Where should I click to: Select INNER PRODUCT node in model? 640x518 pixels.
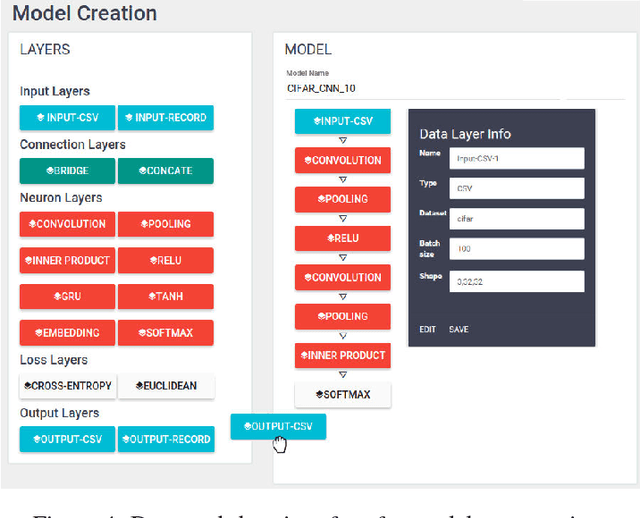coord(343,356)
